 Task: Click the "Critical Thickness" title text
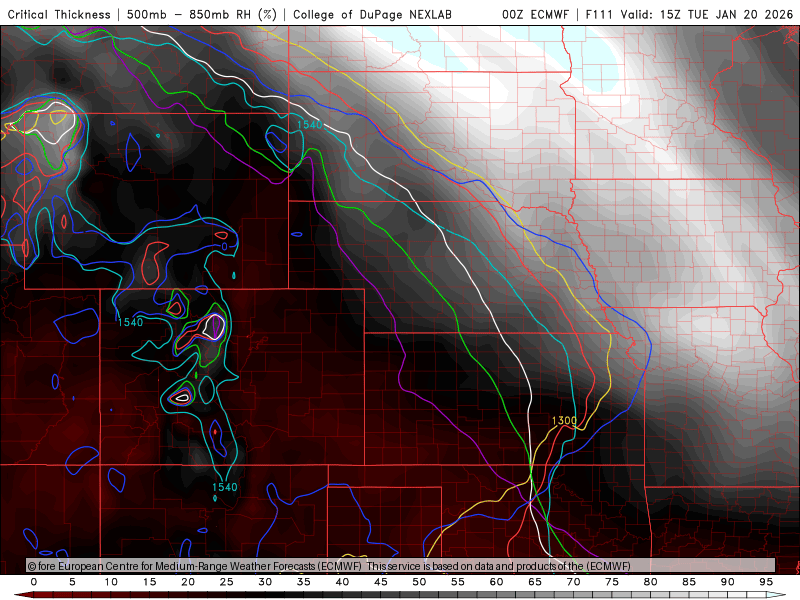point(59,14)
